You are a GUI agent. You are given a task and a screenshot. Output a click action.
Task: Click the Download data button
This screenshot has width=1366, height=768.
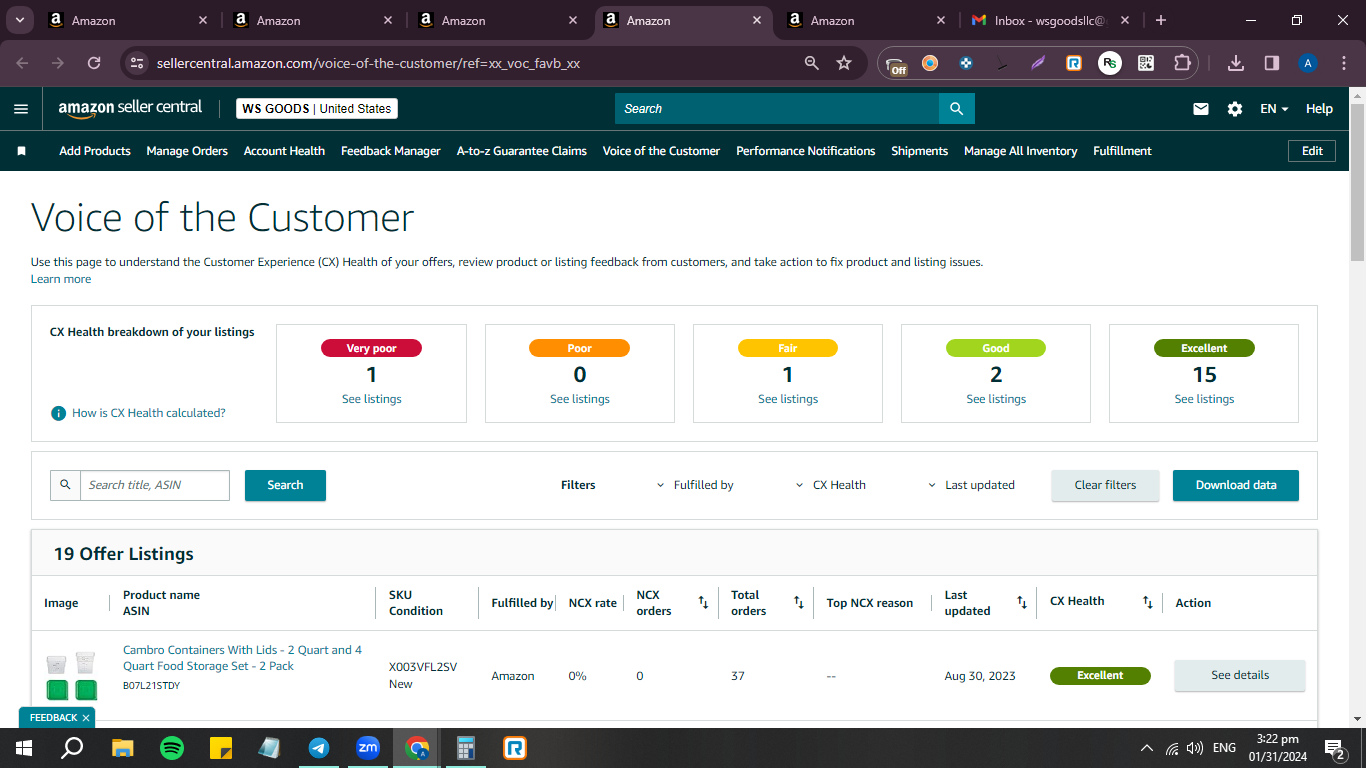pyautogui.click(x=1236, y=485)
